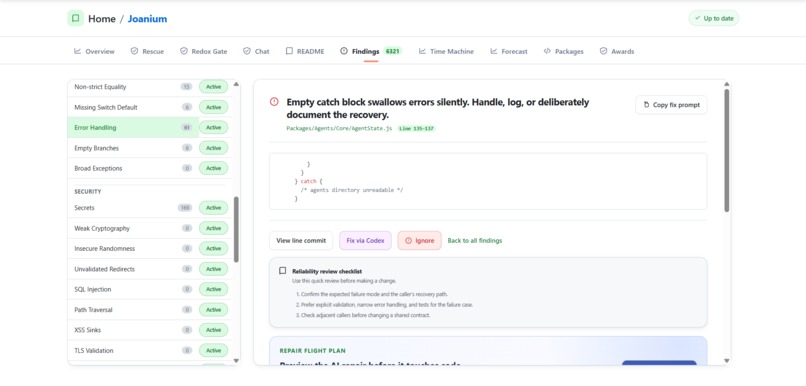Screen dimensions: 806x386
Task: Select the Error Handling category
Action: pos(133,127)
